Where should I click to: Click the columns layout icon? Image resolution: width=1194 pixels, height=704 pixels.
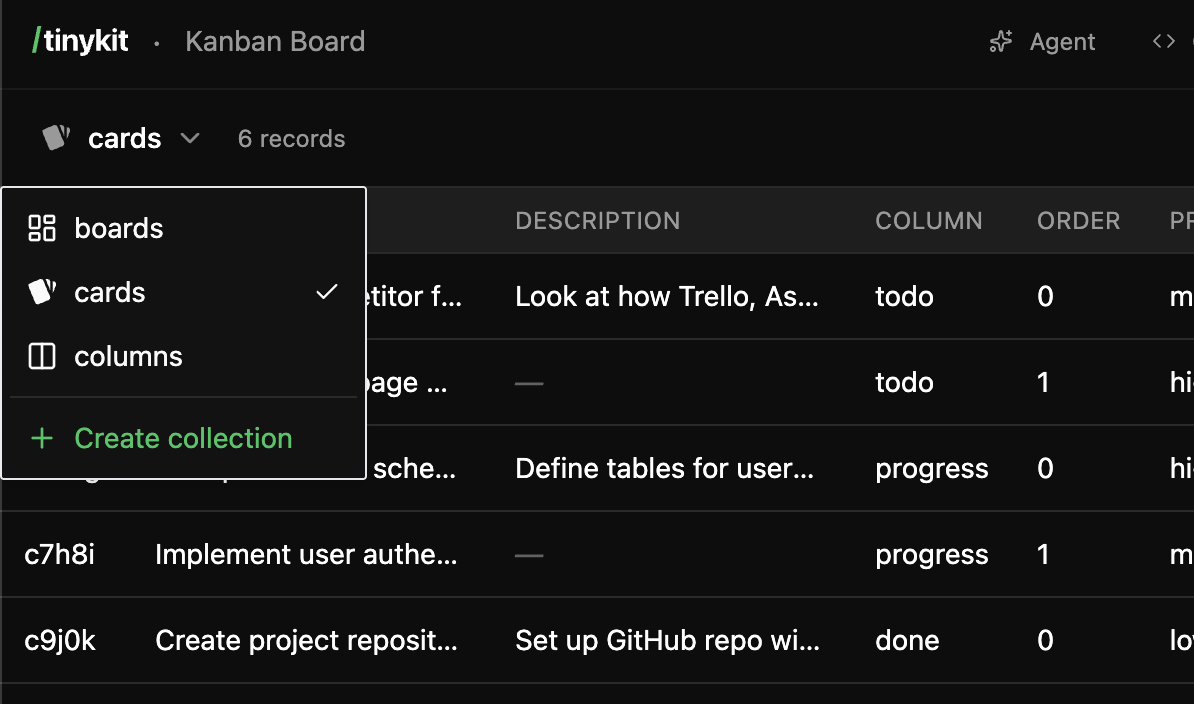click(42, 356)
